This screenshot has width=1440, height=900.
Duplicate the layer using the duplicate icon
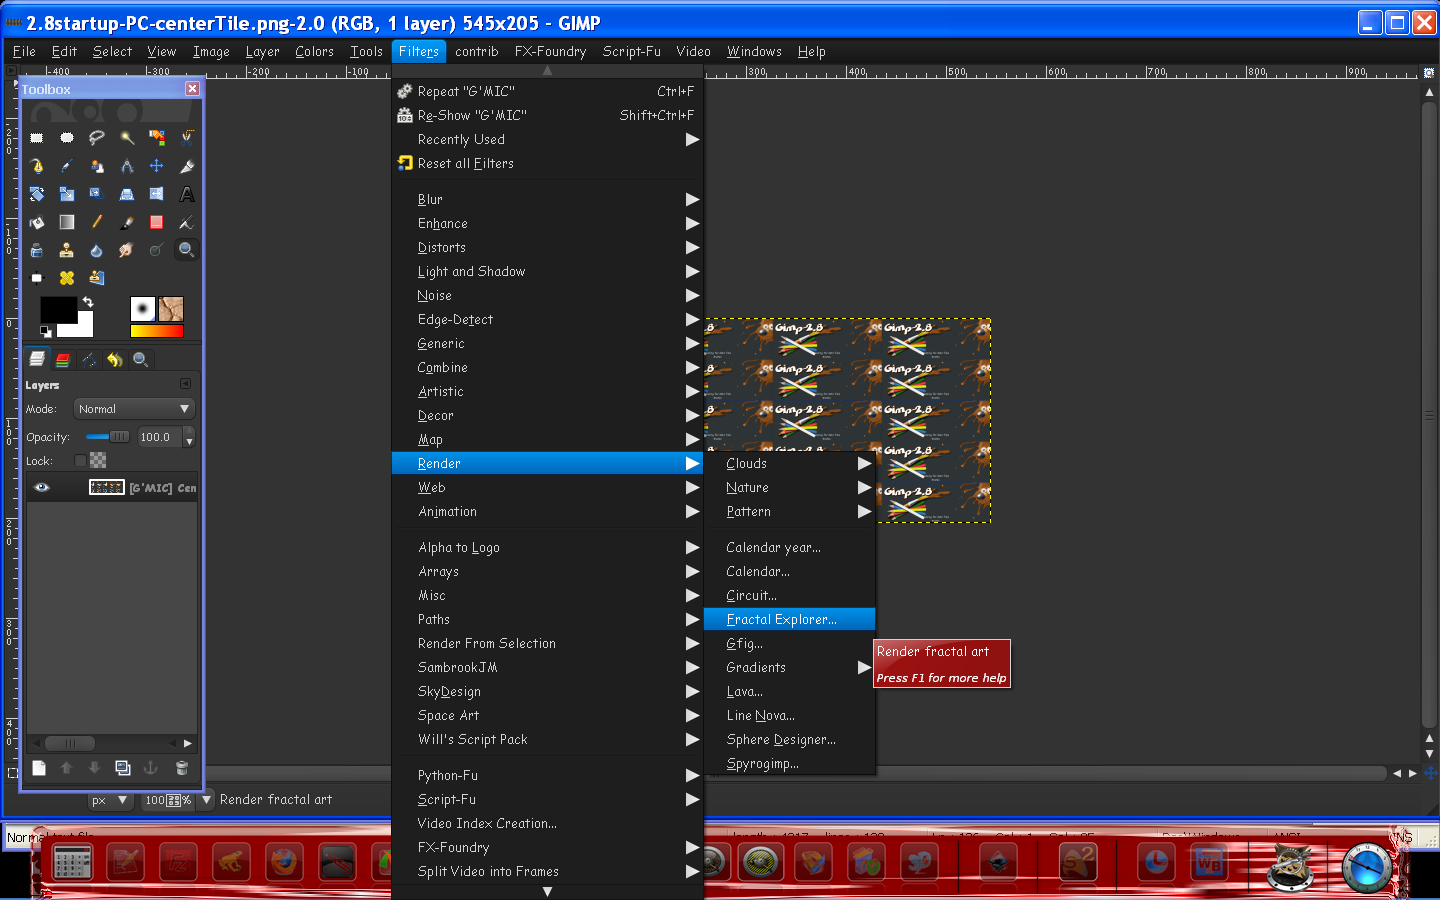click(123, 768)
